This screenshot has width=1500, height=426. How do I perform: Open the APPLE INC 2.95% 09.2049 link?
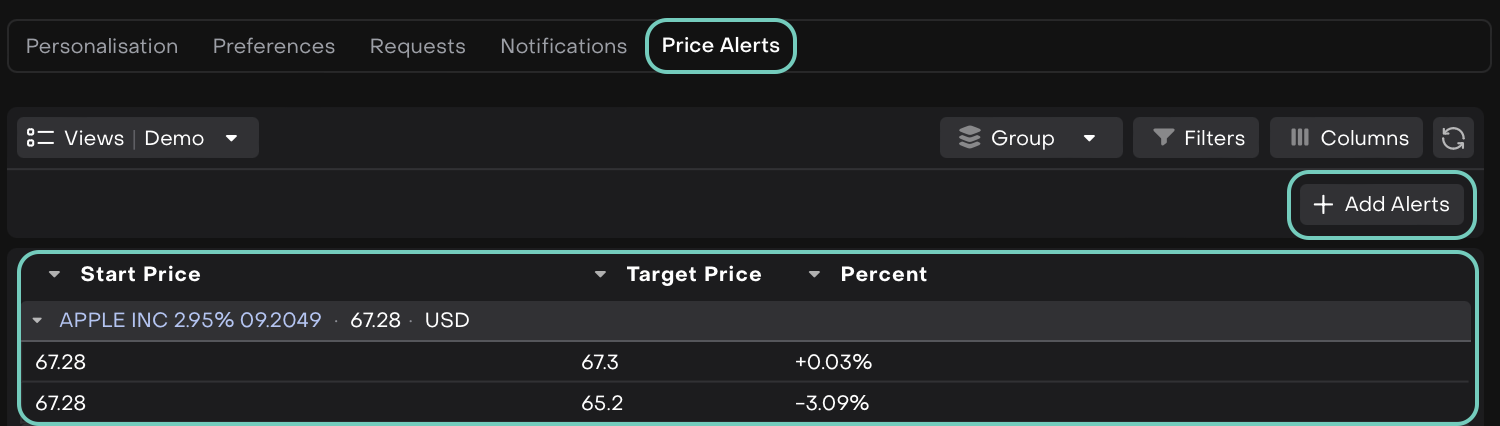(x=190, y=321)
